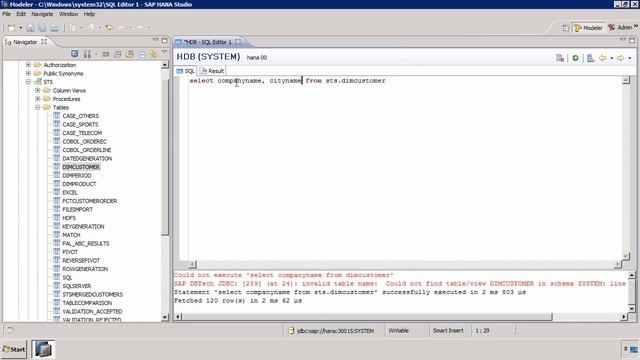Click the message console horizontal scrollbar
640x360 pixels.
[x=367, y=316]
